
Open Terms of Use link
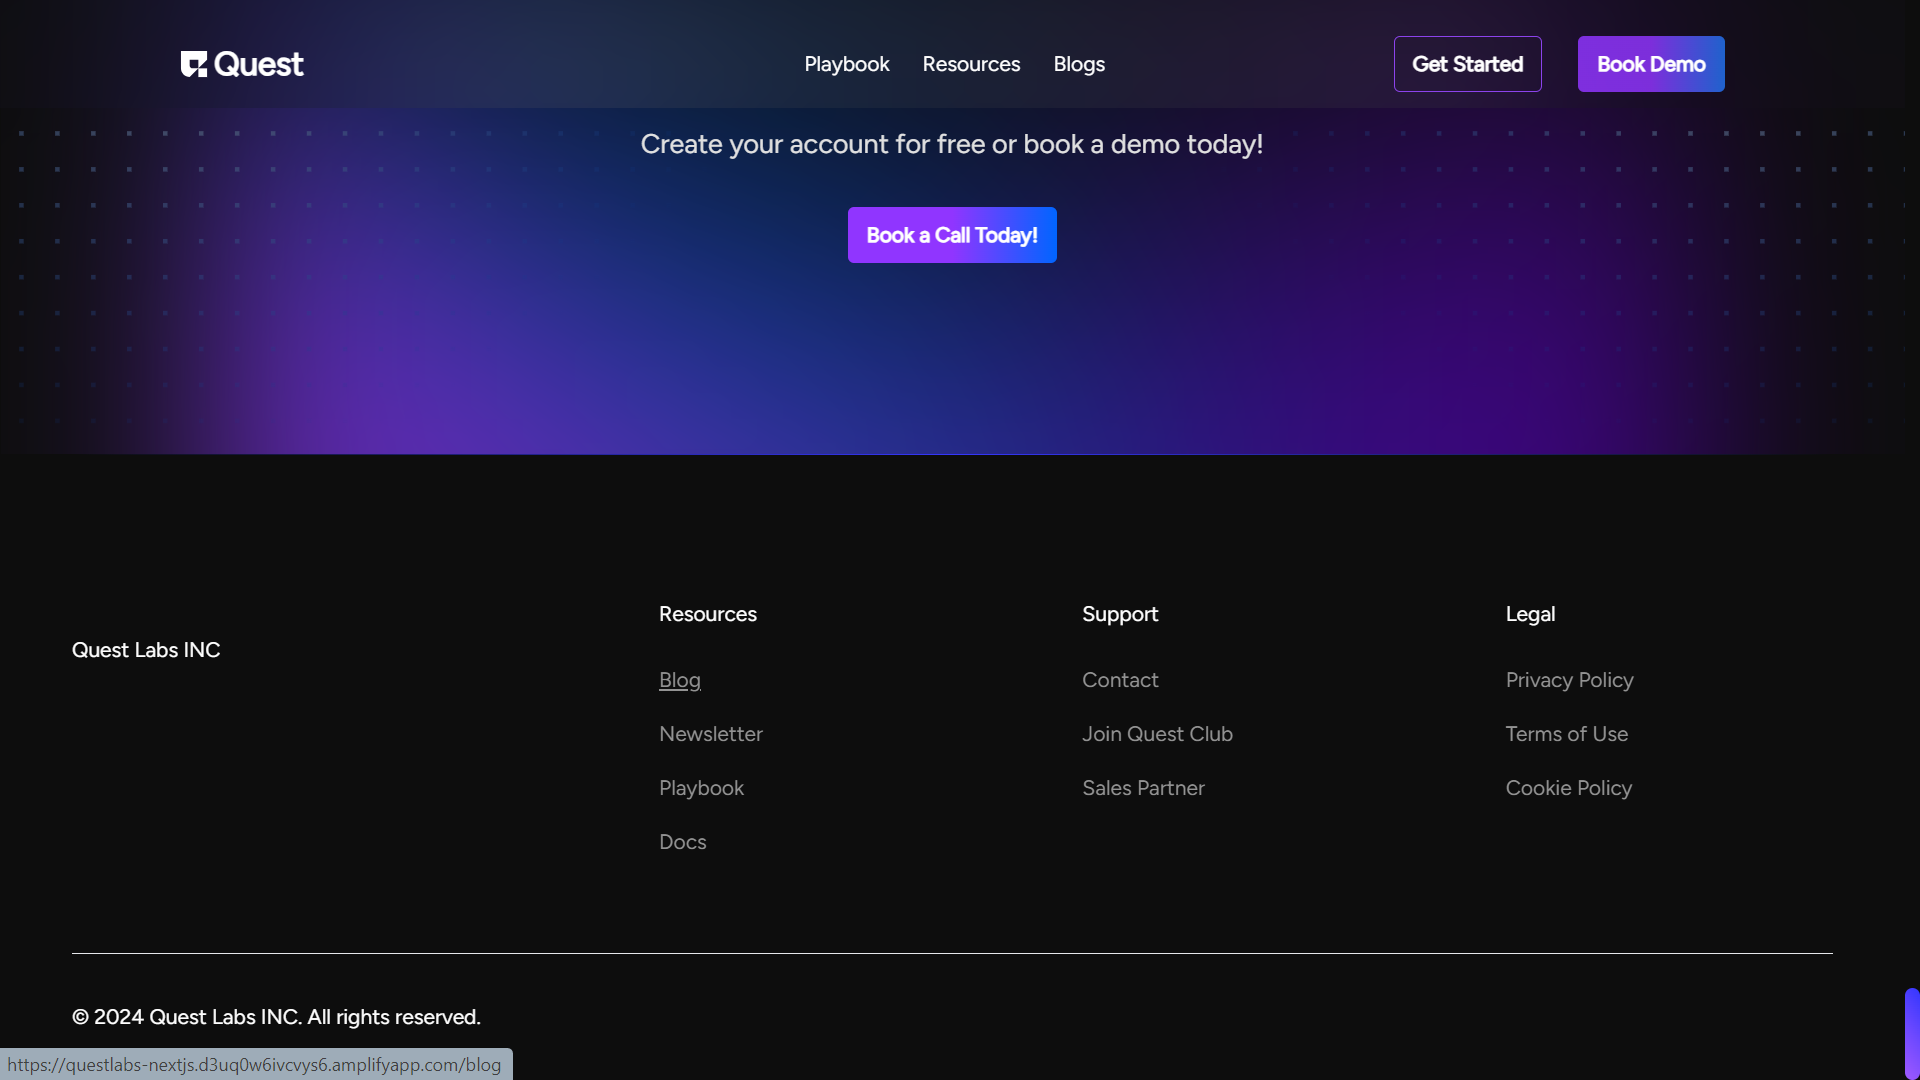(x=1567, y=734)
